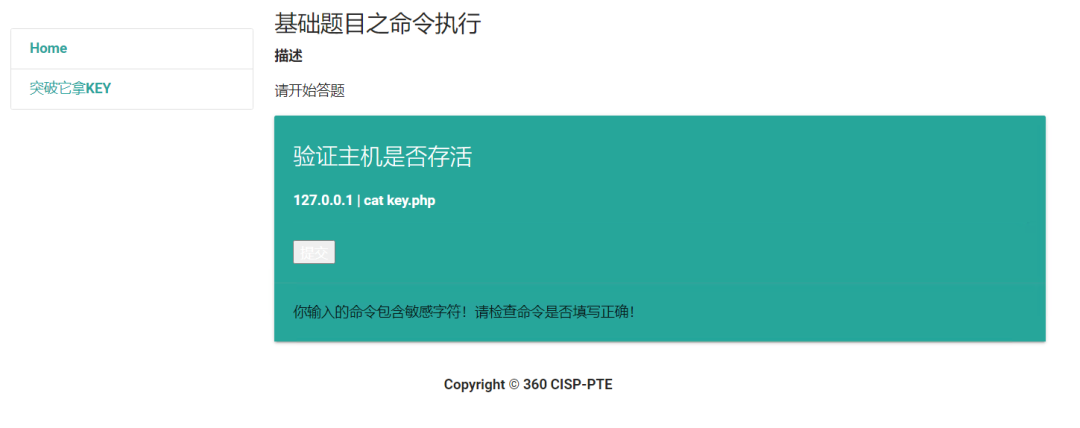Click the 请检查命令是否填写正确 warning text
The image size is (1080, 428).
click(x=554, y=312)
